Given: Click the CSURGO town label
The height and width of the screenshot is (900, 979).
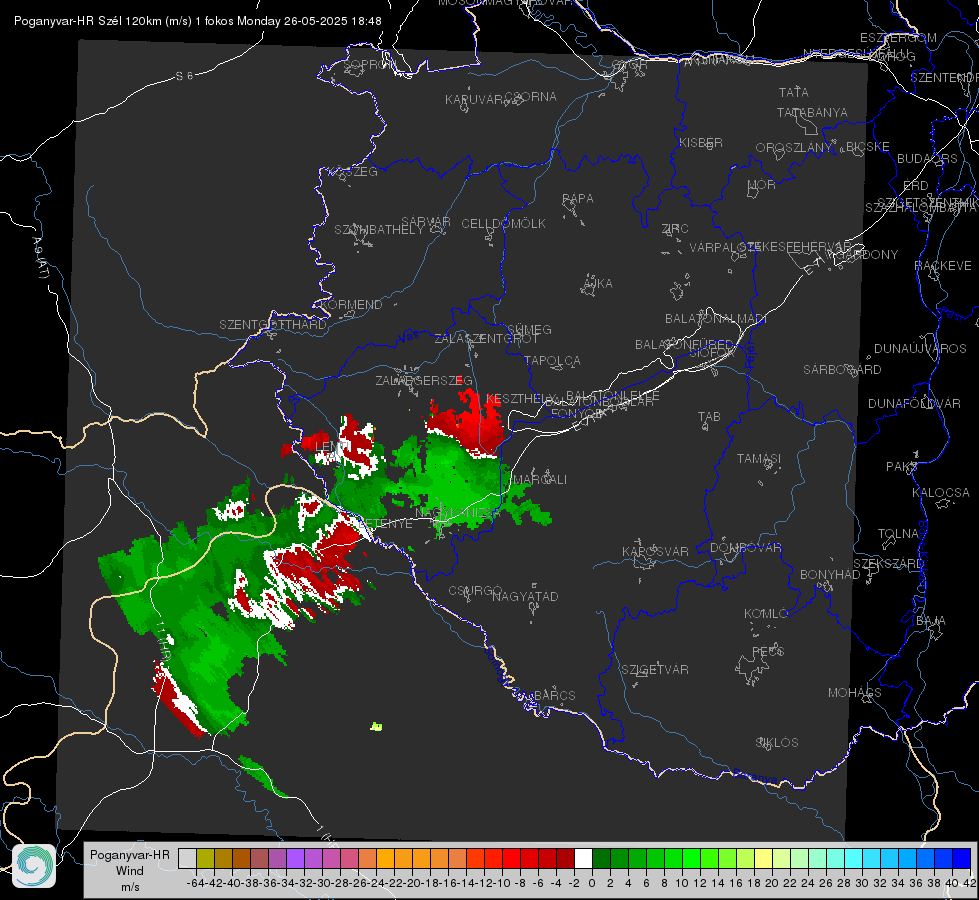Looking at the screenshot, I should tap(475, 591).
